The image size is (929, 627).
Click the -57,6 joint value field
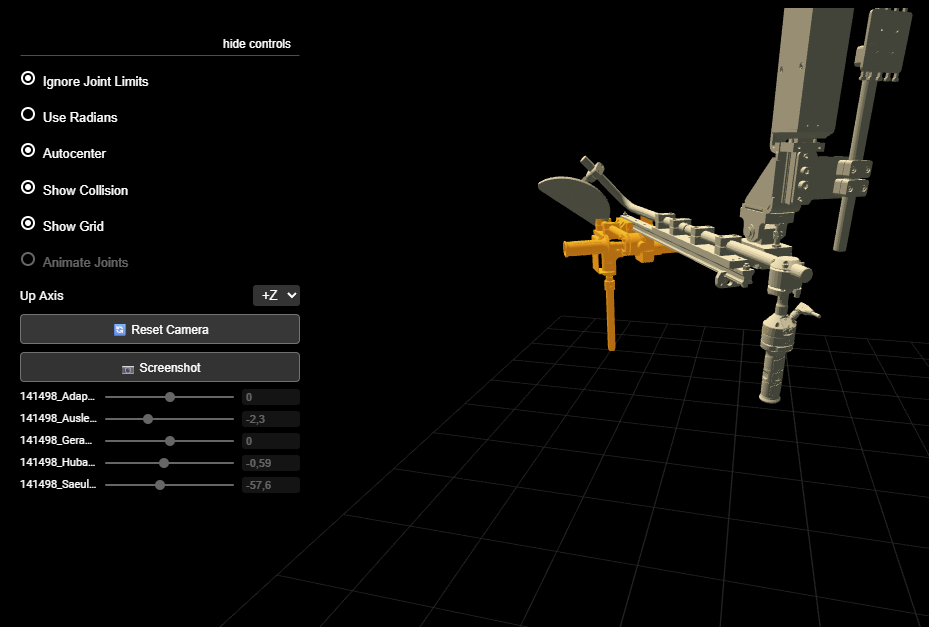point(270,485)
